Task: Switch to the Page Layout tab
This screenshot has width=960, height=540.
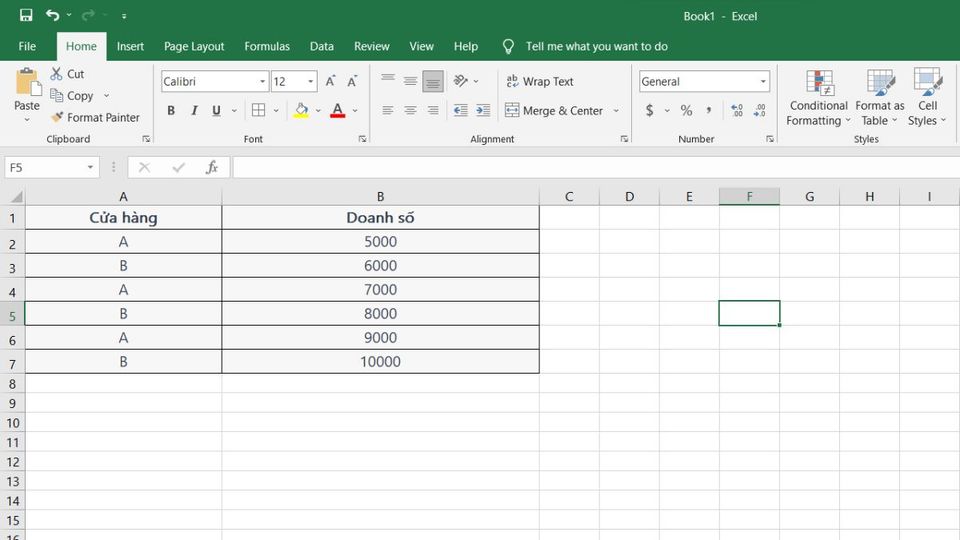Action: [193, 47]
